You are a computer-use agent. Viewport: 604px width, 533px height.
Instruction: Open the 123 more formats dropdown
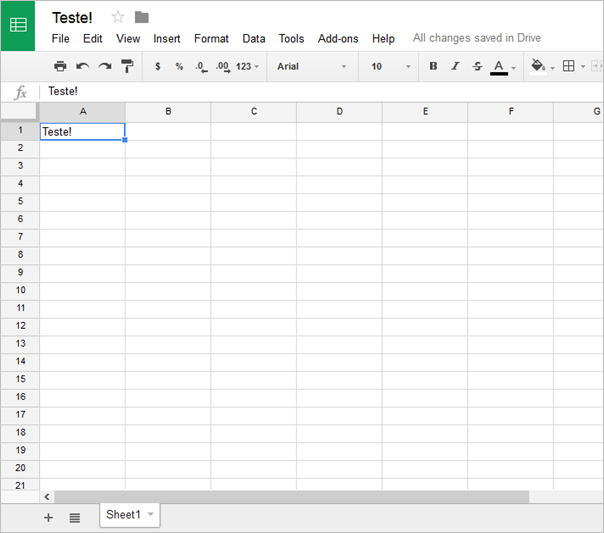[x=247, y=66]
